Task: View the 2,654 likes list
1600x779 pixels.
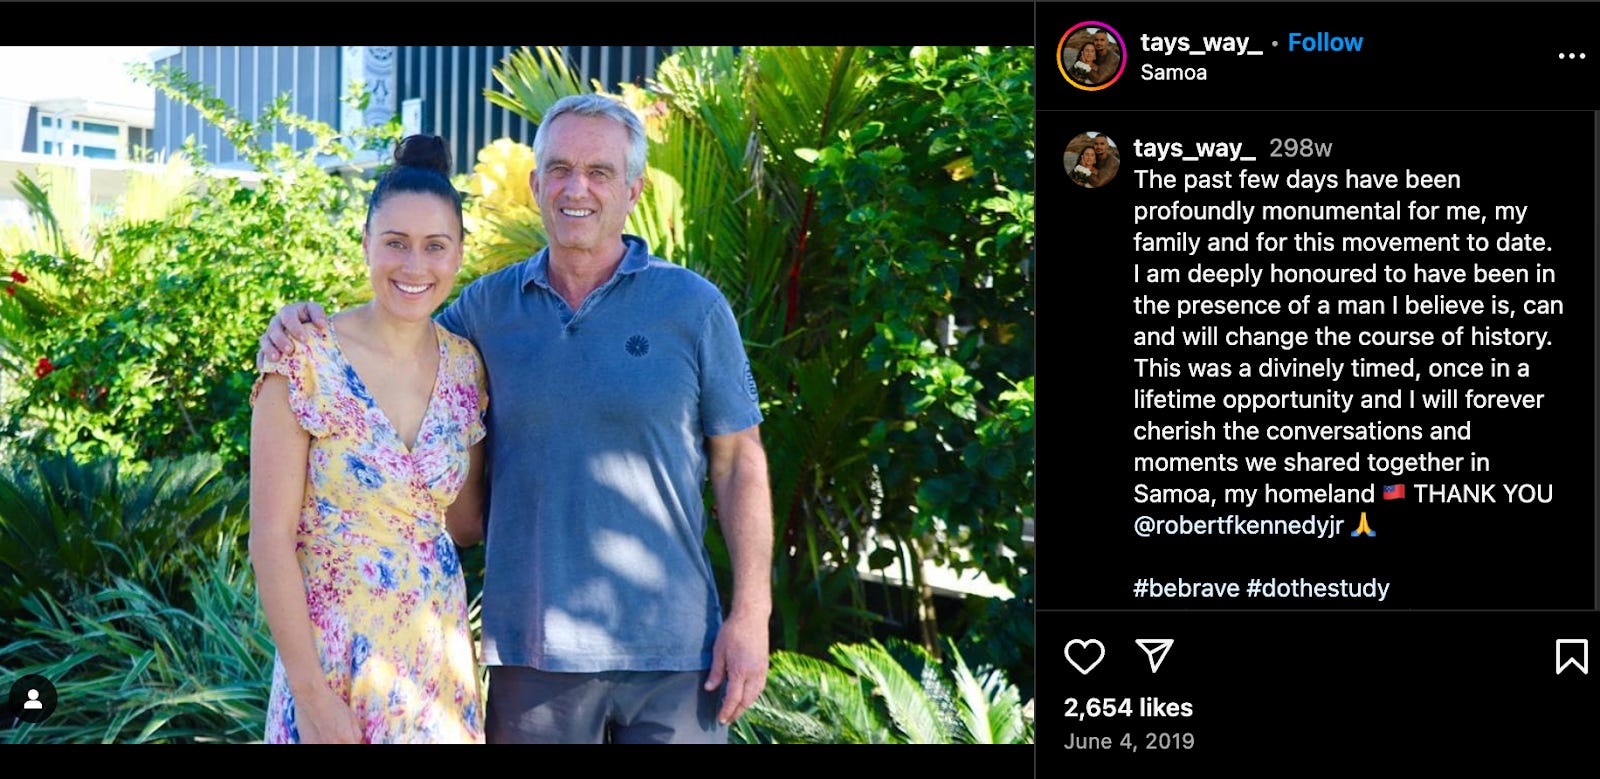Action: 1128,708
